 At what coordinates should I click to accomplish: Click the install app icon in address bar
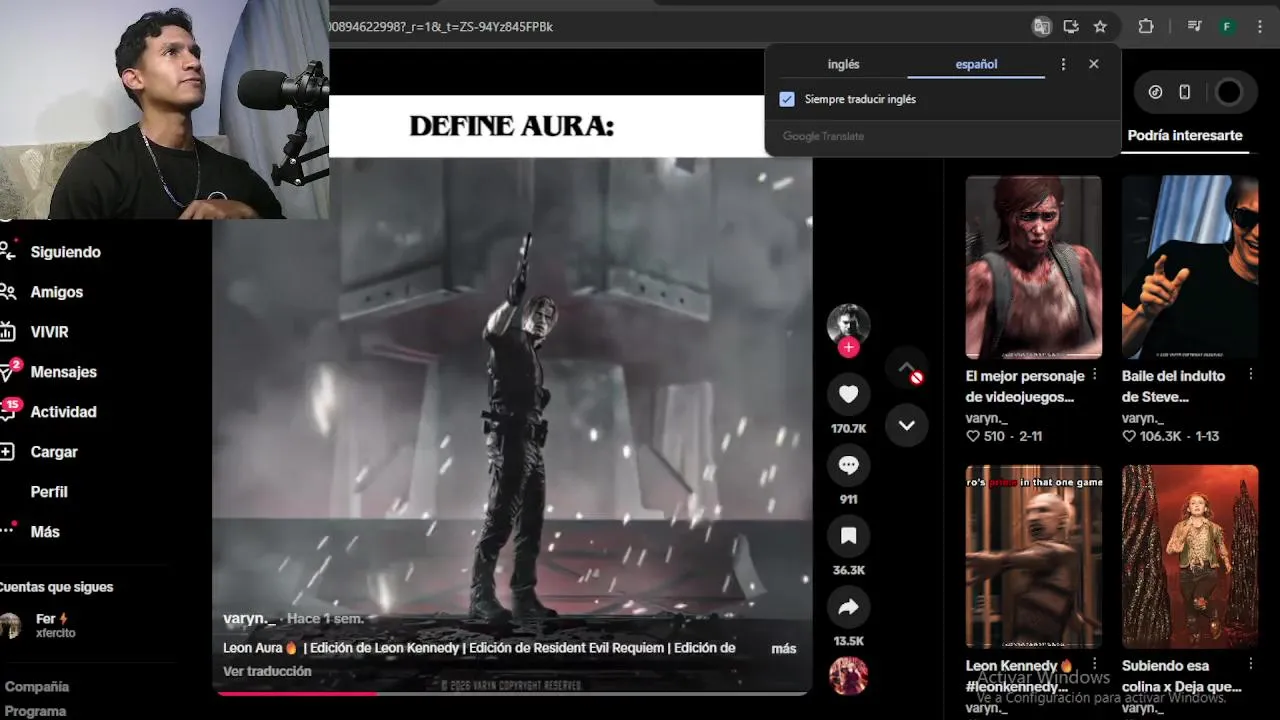1071,27
